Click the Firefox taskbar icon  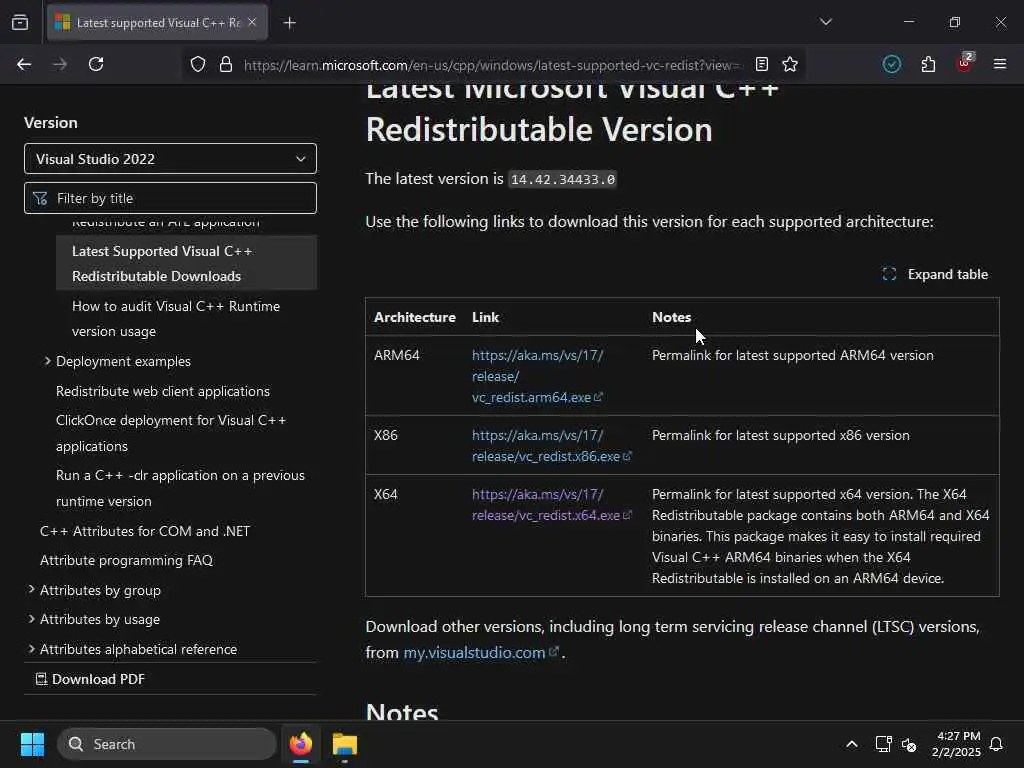click(301, 744)
